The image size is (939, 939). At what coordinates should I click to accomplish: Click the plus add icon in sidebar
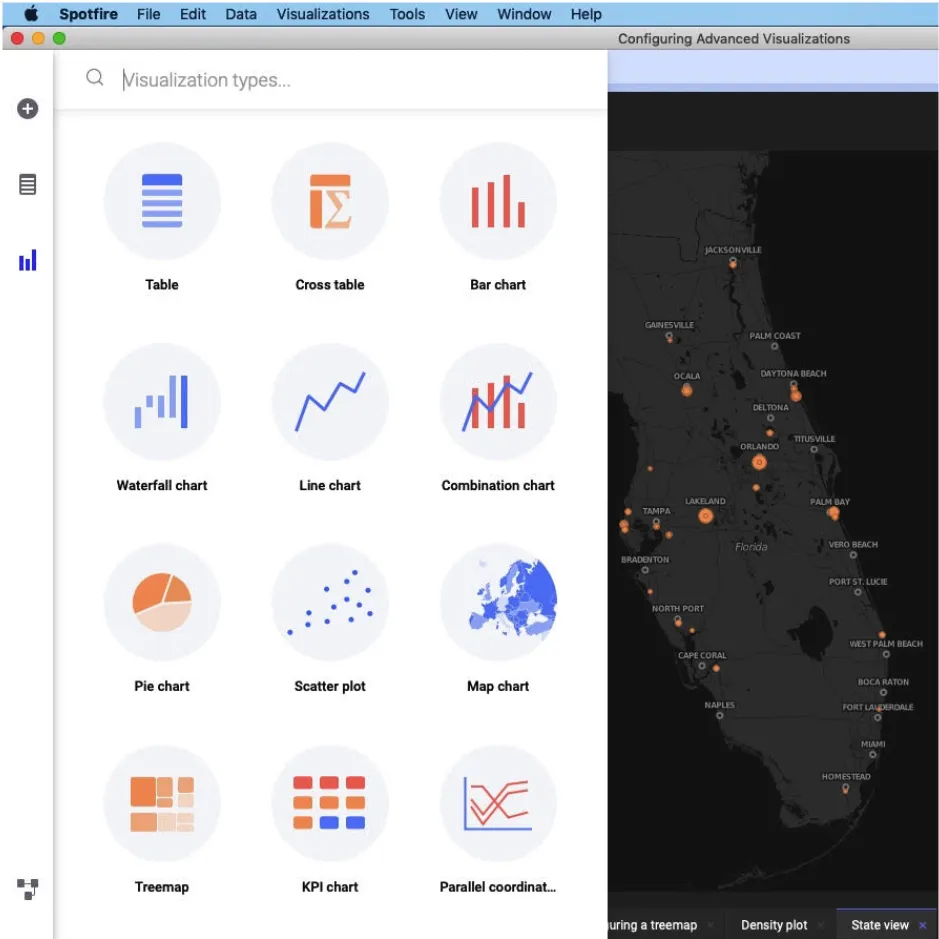click(28, 108)
